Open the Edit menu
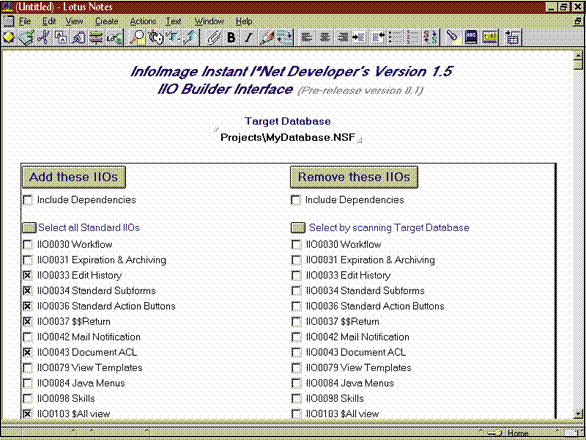 (49, 21)
